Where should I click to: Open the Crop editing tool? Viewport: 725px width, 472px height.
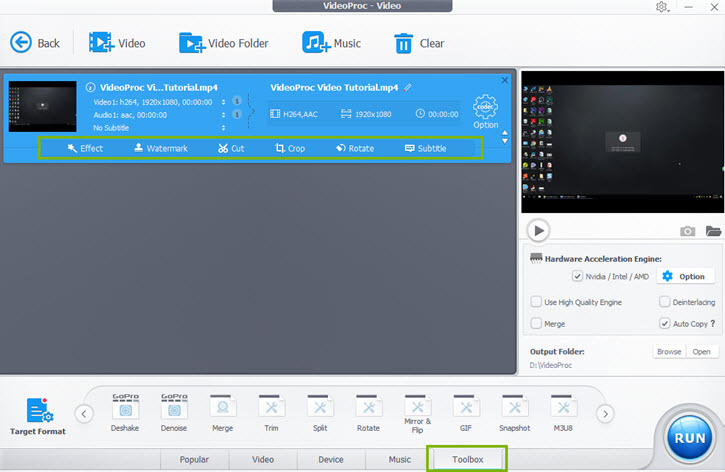(290, 148)
